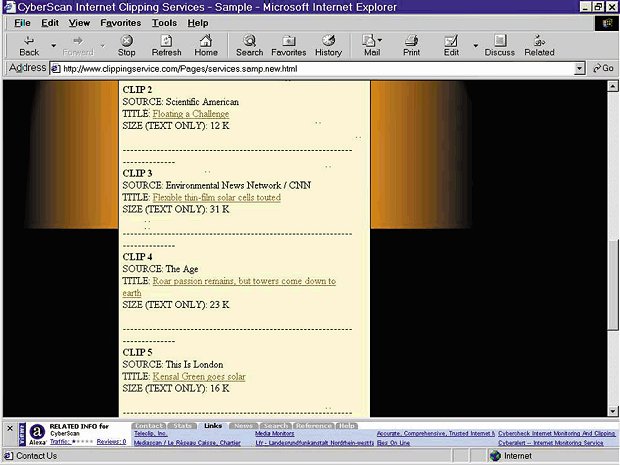Screen dimensions: 620x465
Task: Click the Bas On Line link
Action: click(393, 443)
